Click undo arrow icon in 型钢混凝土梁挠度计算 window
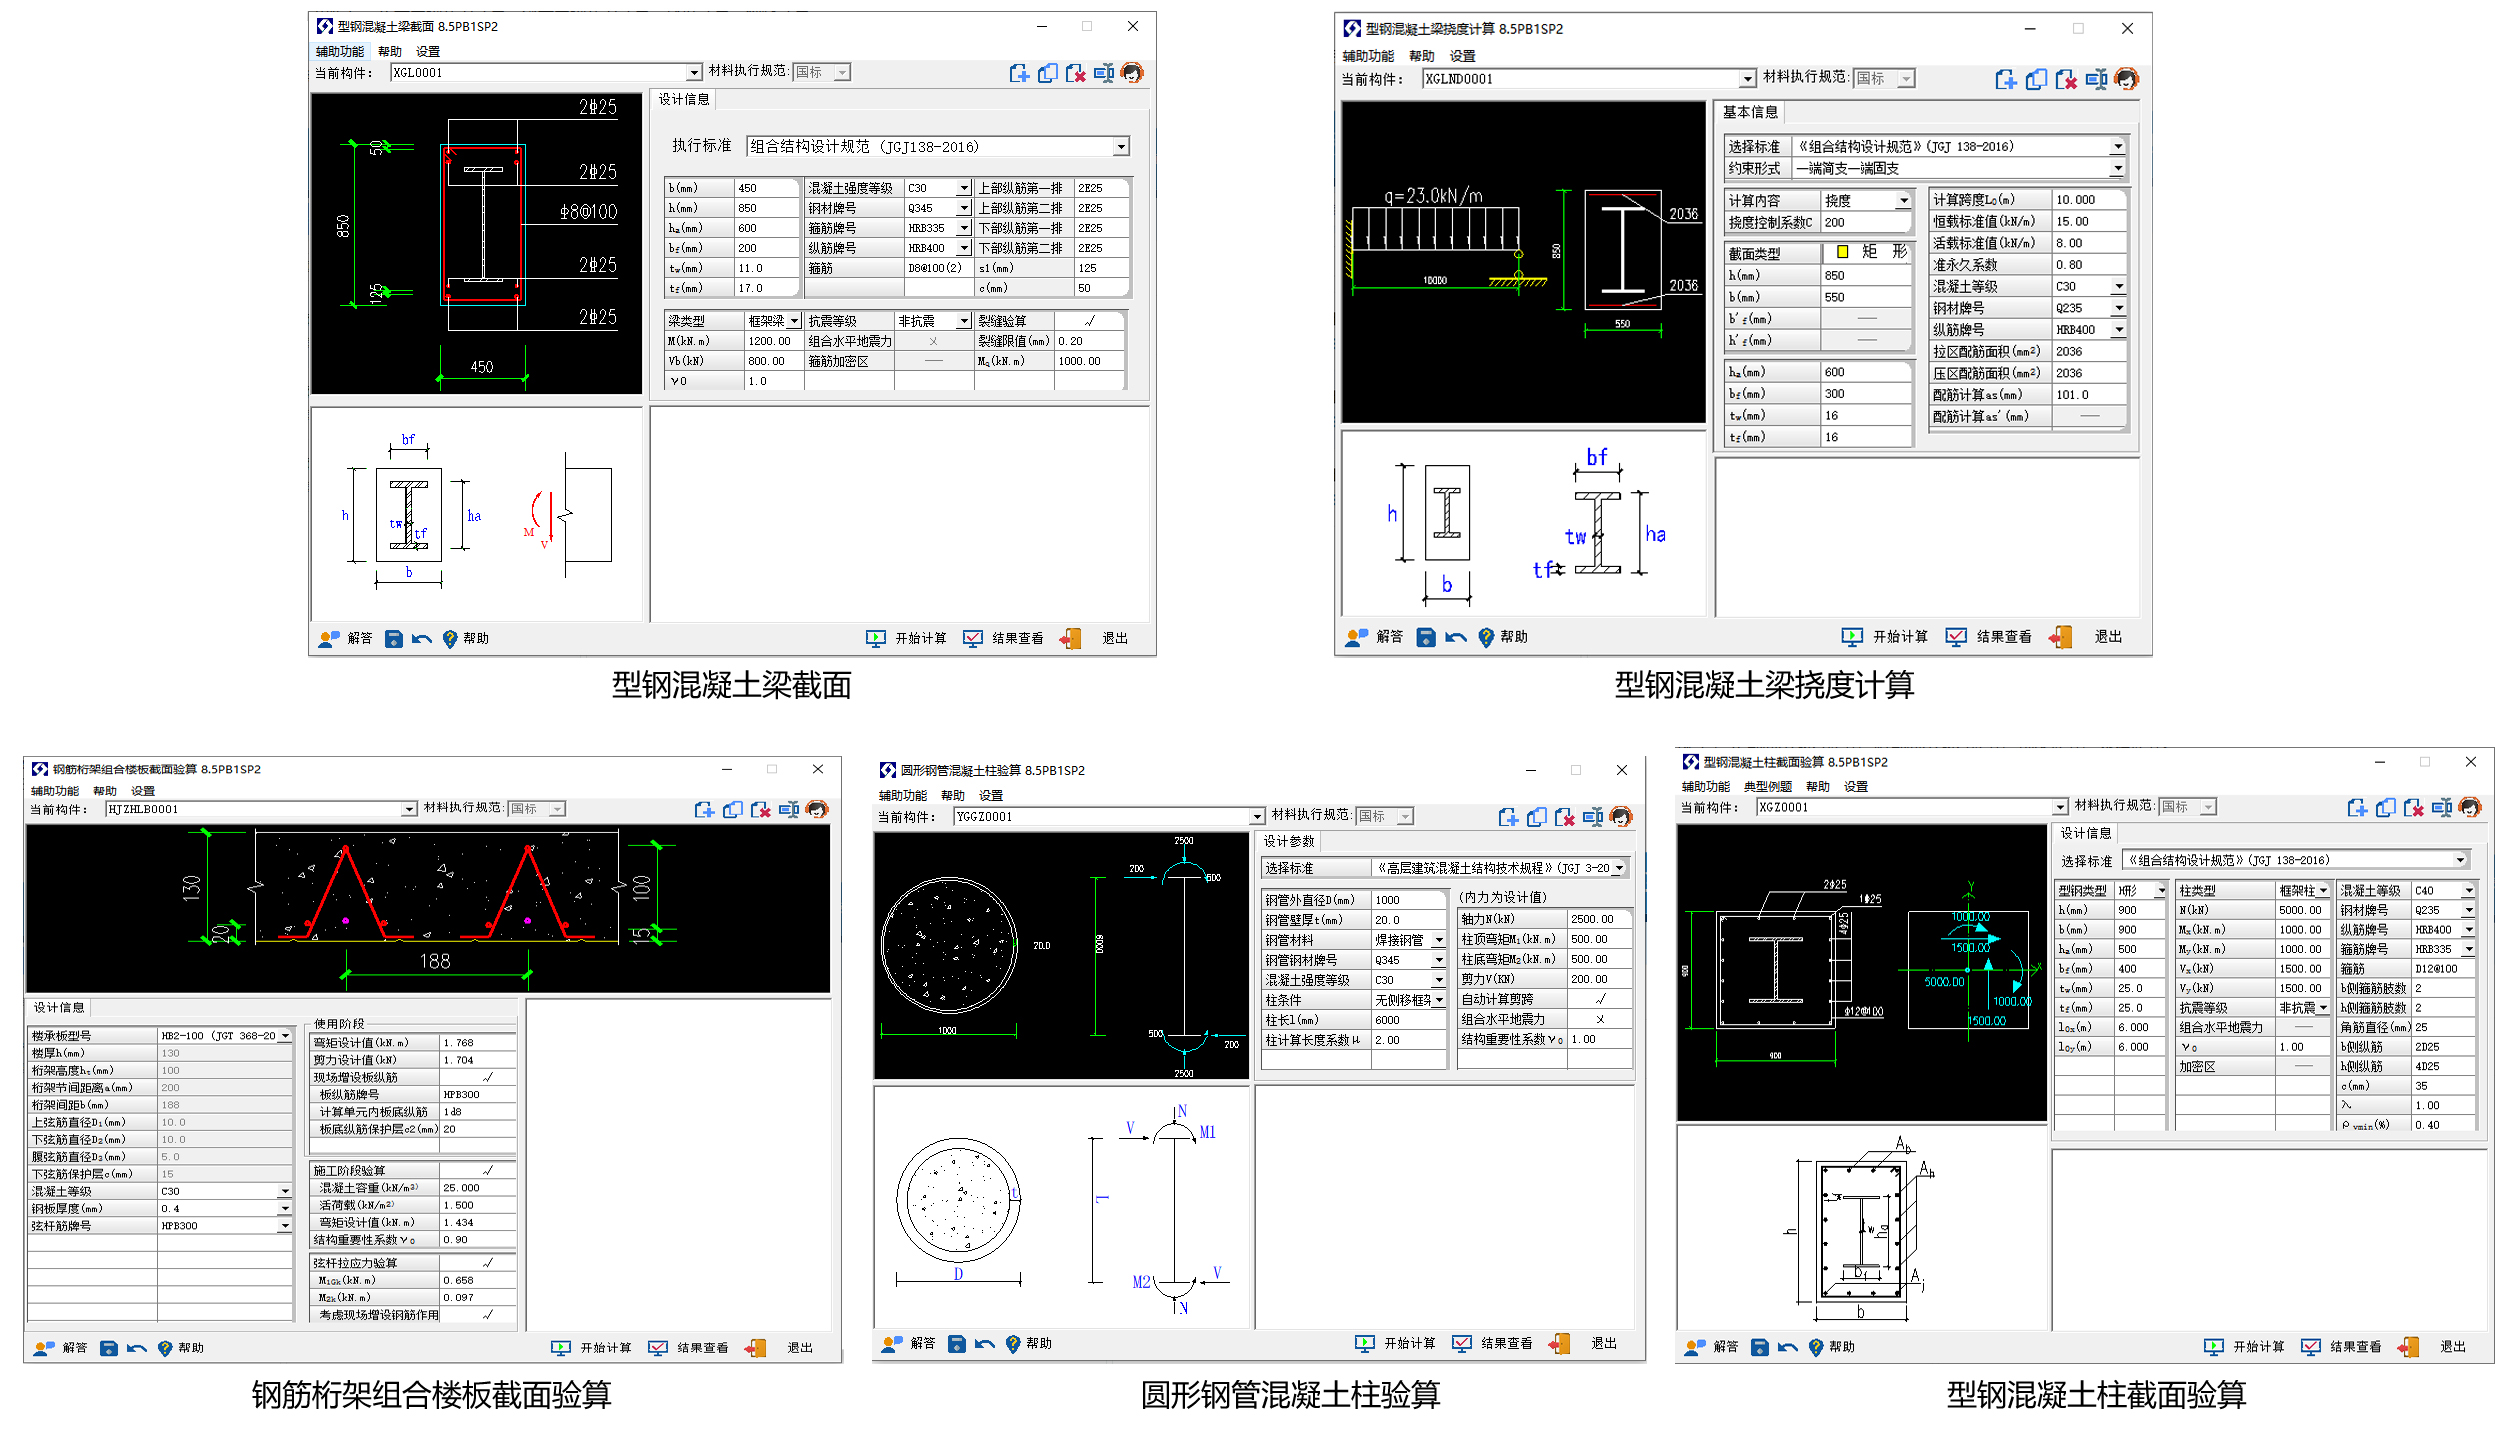The height and width of the screenshot is (1445, 2518). click(x=1456, y=637)
